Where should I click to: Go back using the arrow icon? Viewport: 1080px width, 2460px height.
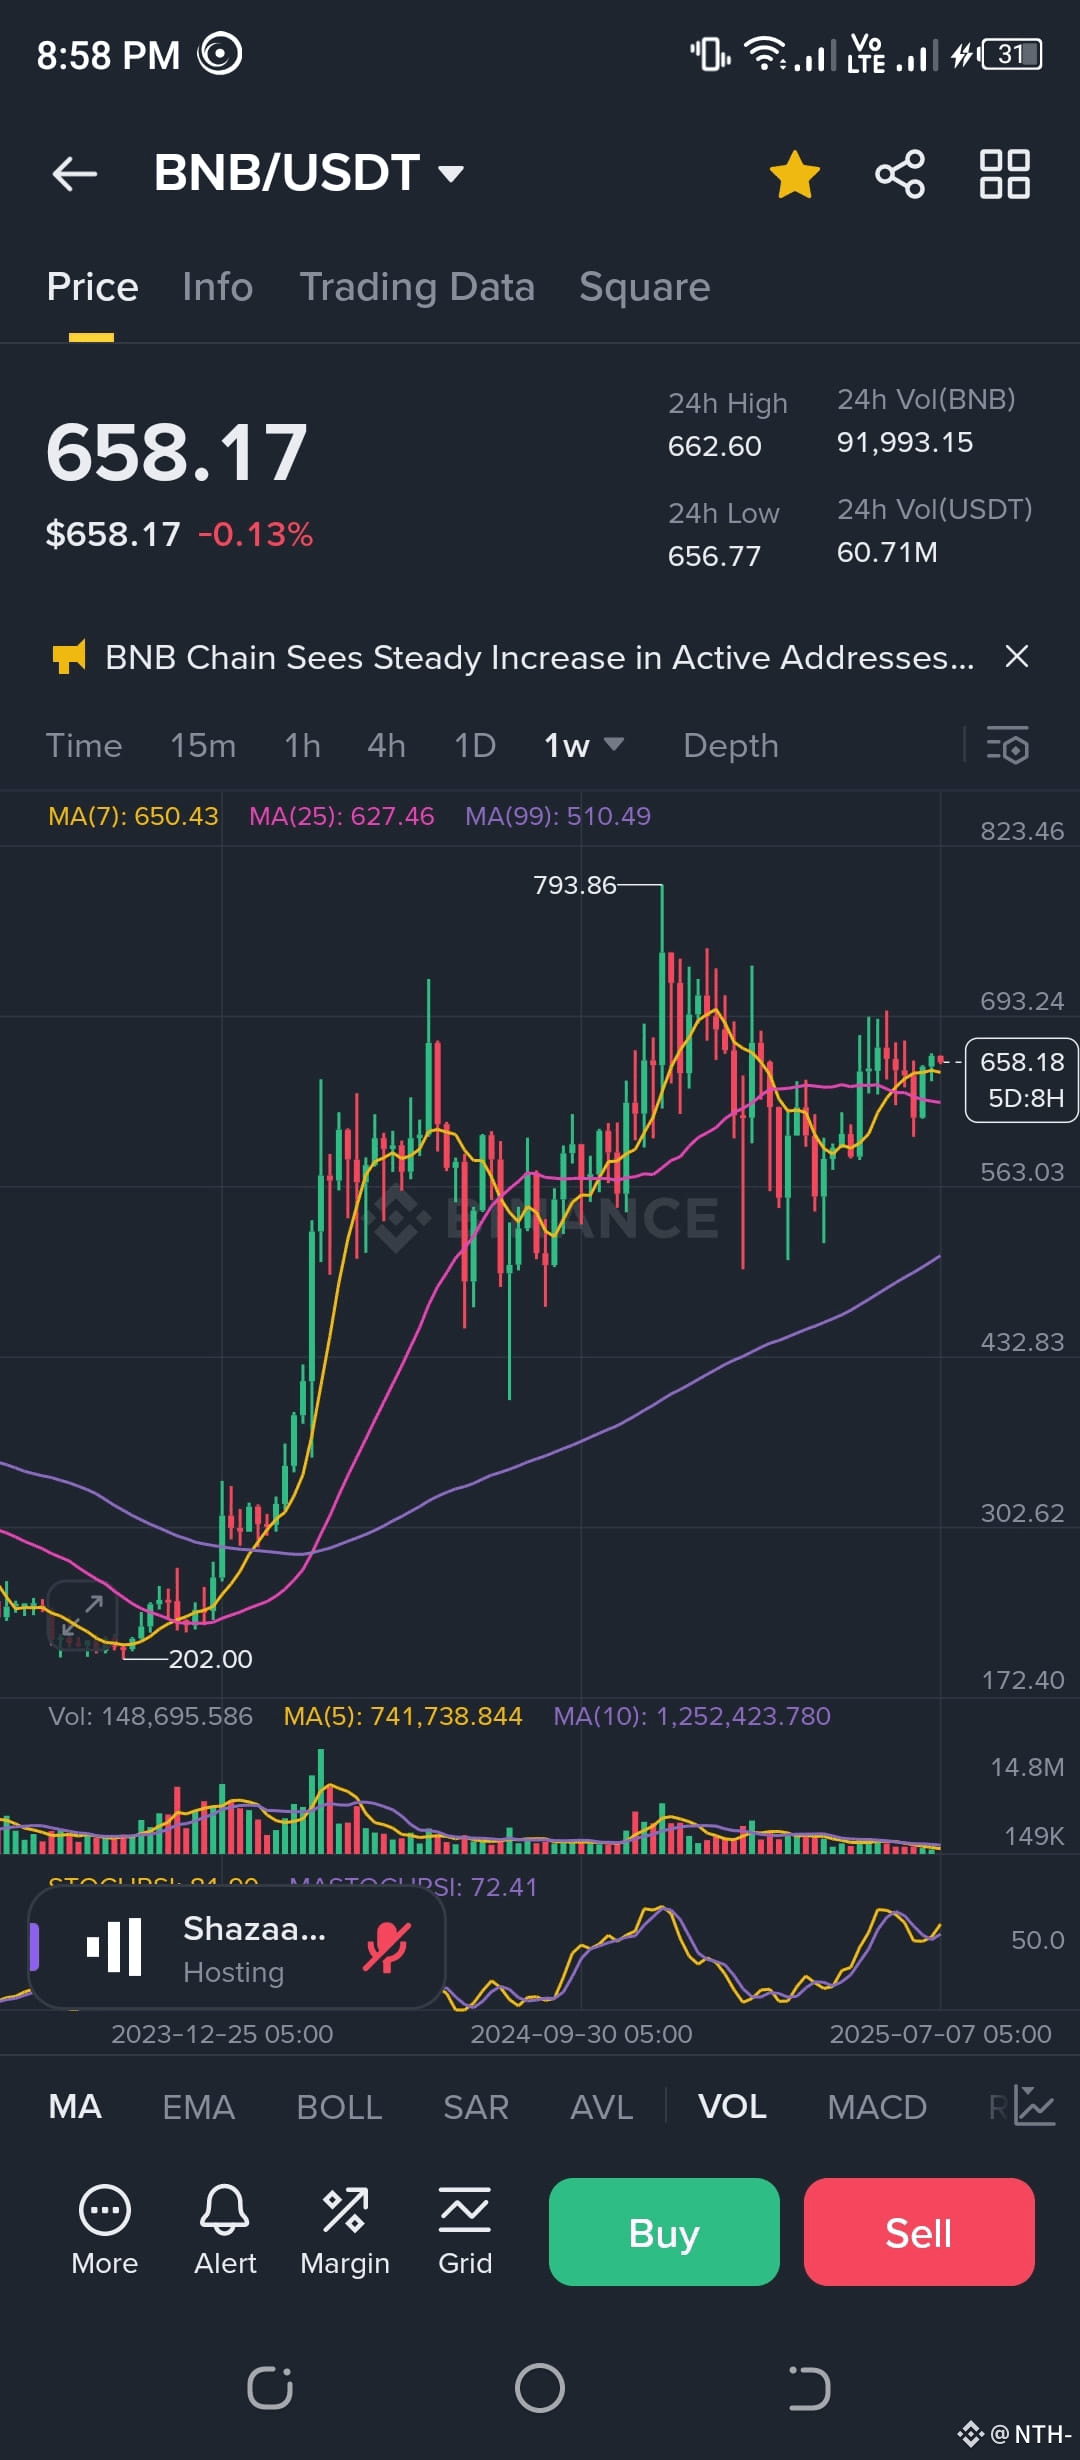pyautogui.click(x=75, y=173)
